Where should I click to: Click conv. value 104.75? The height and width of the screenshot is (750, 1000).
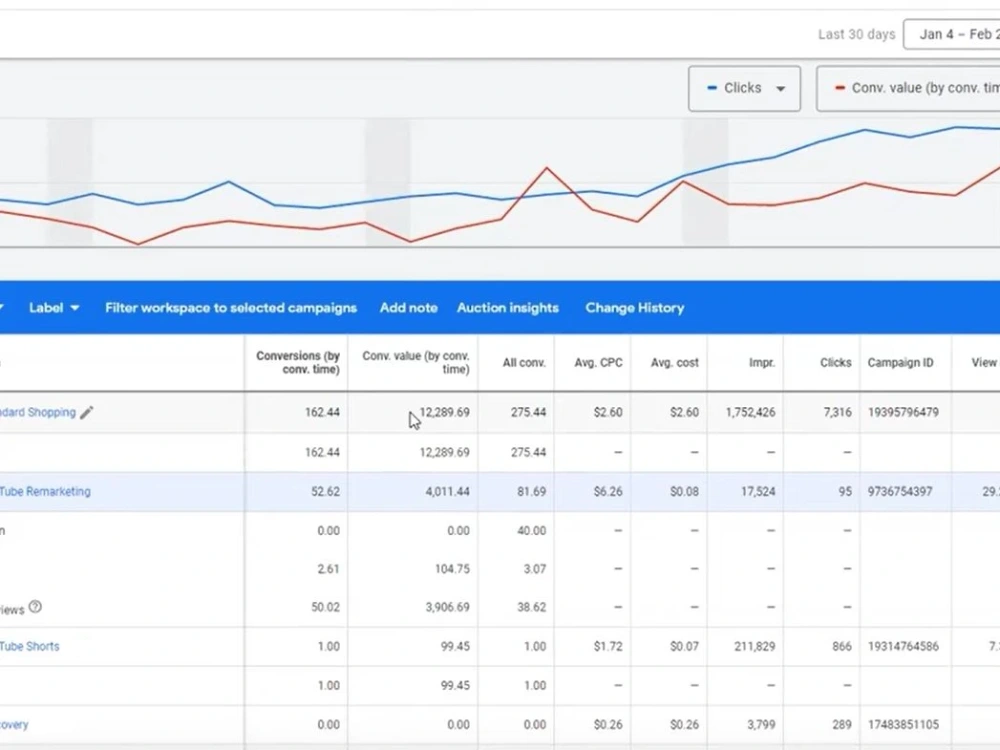coord(452,569)
